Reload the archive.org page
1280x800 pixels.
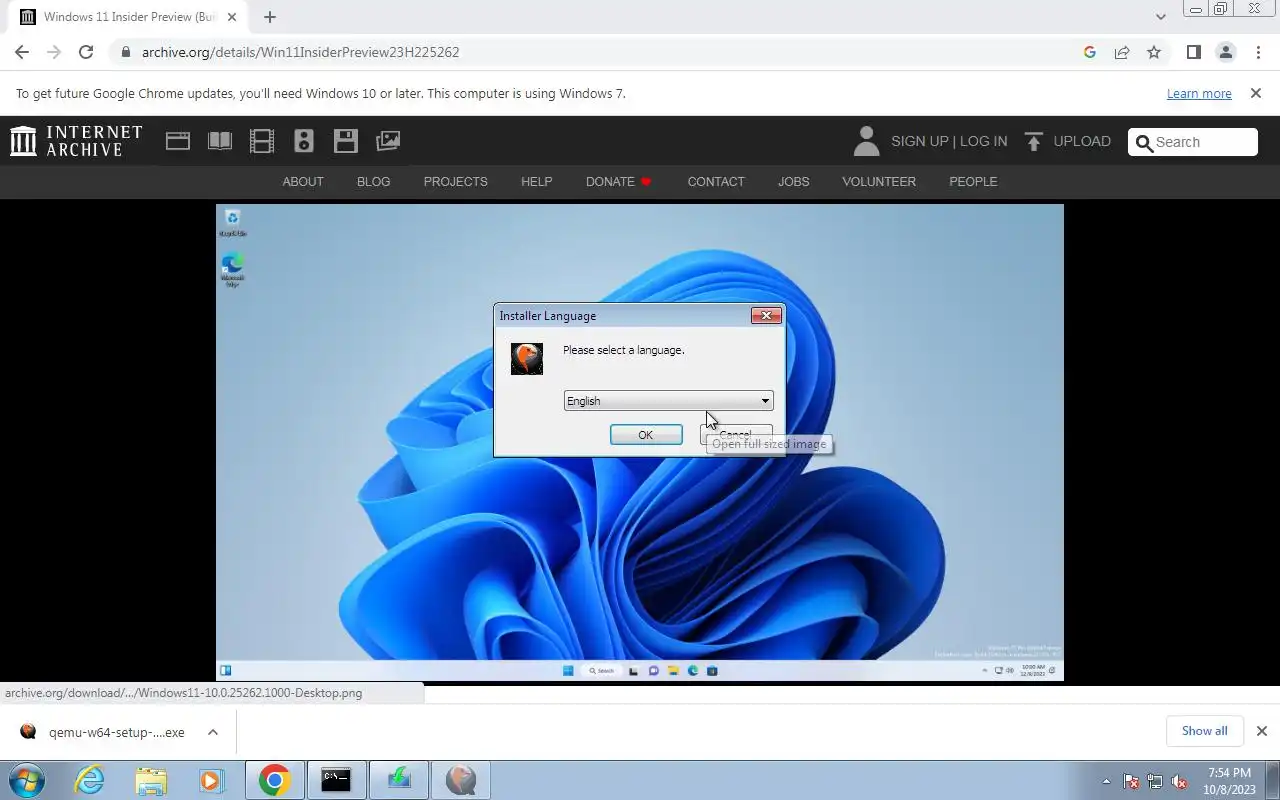click(86, 52)
